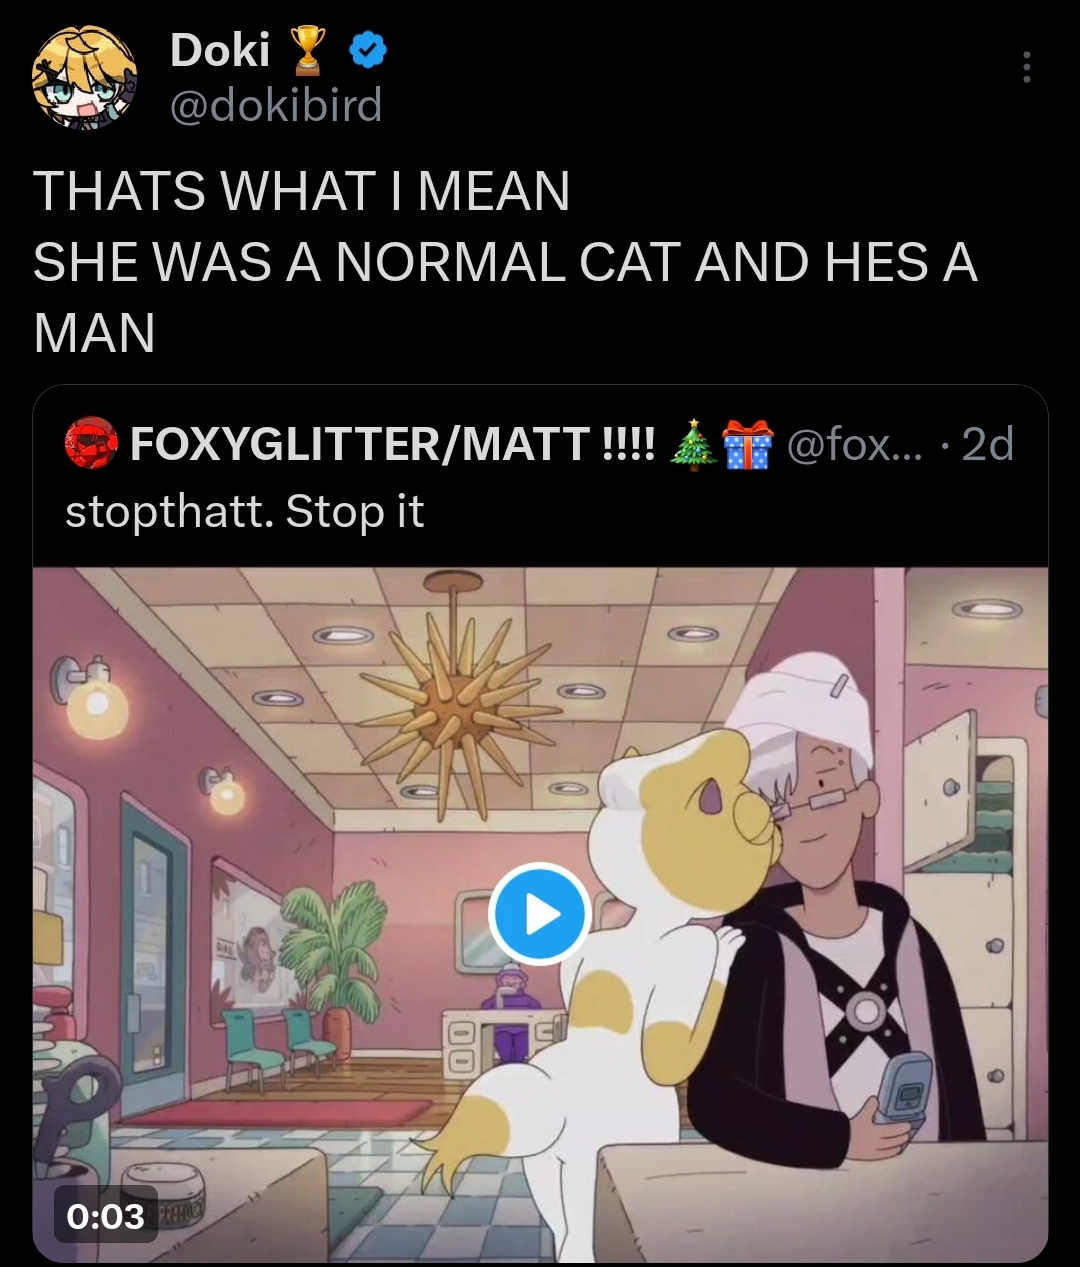Open the "stopthatt. Stop it" quoted text
Screen dimensions: 1080x1267
(245, 512)
